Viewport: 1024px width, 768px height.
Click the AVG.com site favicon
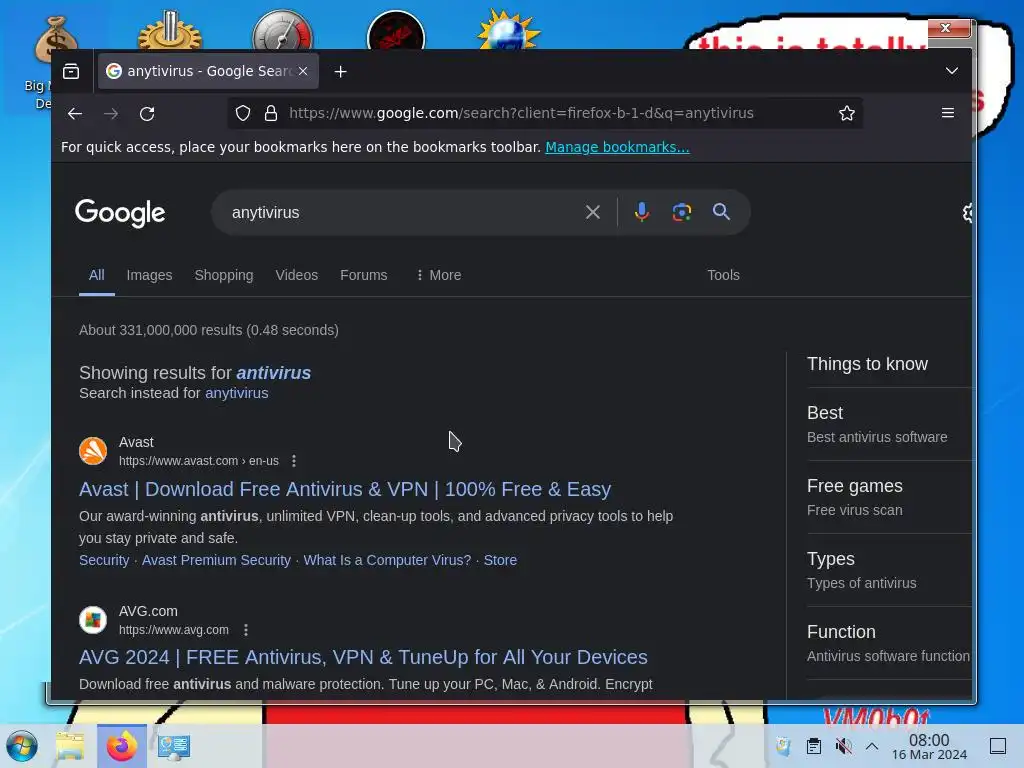tap(93, 620)
